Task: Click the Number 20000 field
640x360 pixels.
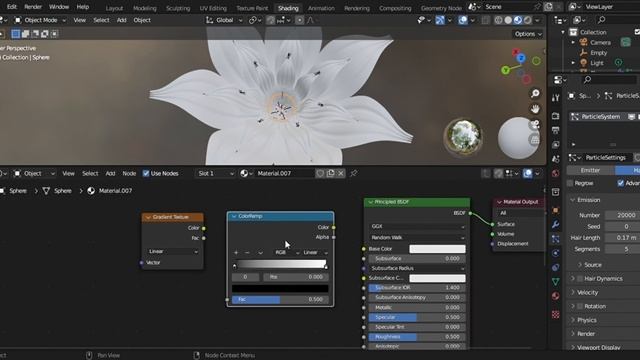Action: coord(622,215)
